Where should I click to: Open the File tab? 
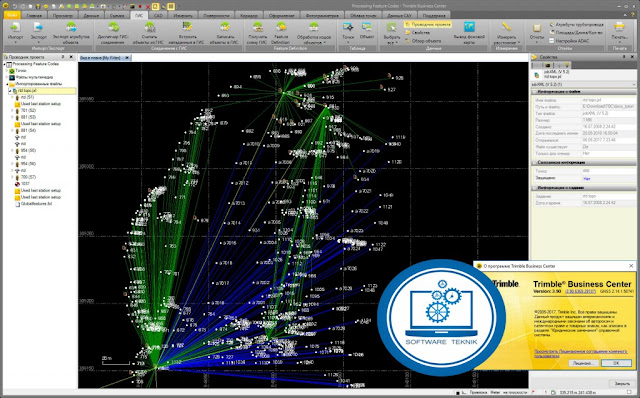(x=12, y=15)
